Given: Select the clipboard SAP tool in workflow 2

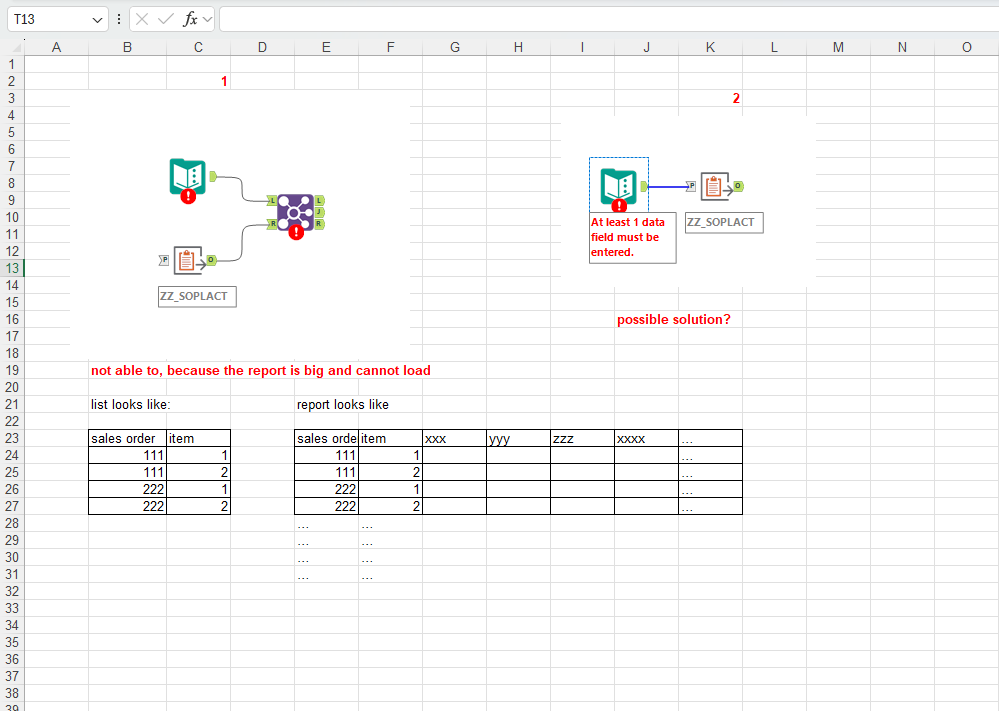Looking at the screenshot, I should pyautogui.click(x=715, y=186).
